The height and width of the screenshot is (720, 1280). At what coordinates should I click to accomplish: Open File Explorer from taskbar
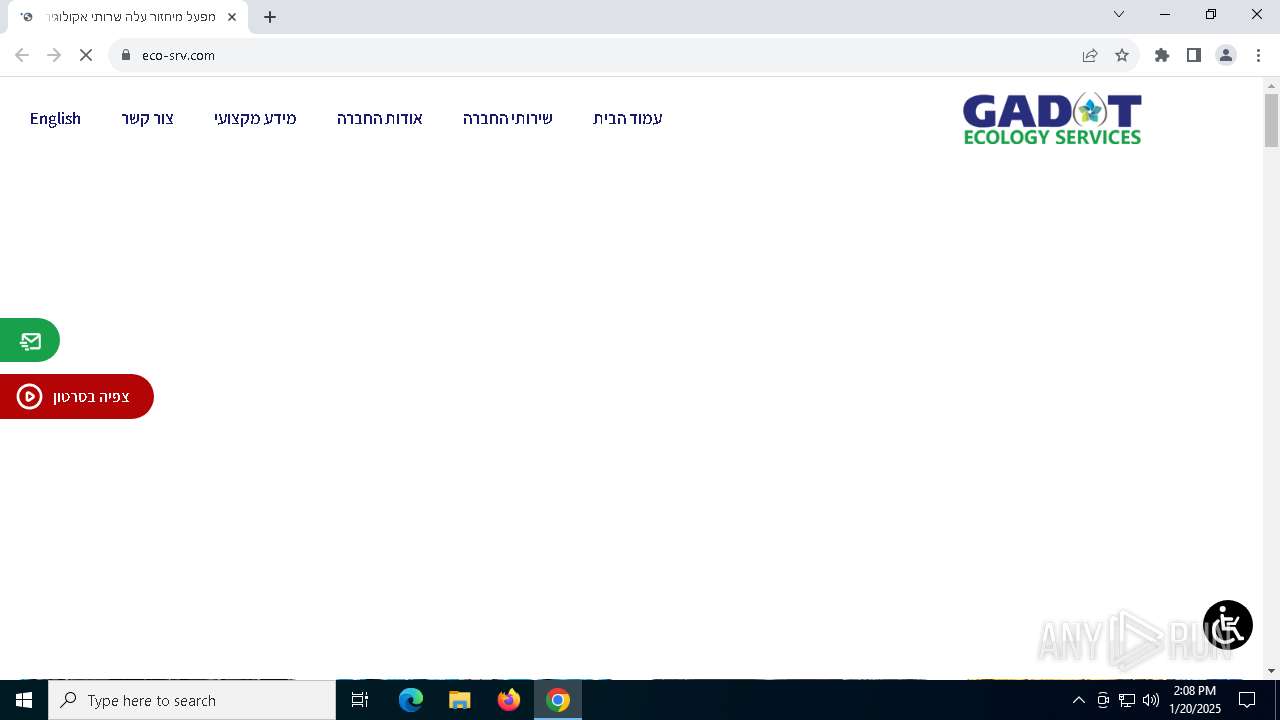[460, 700]
